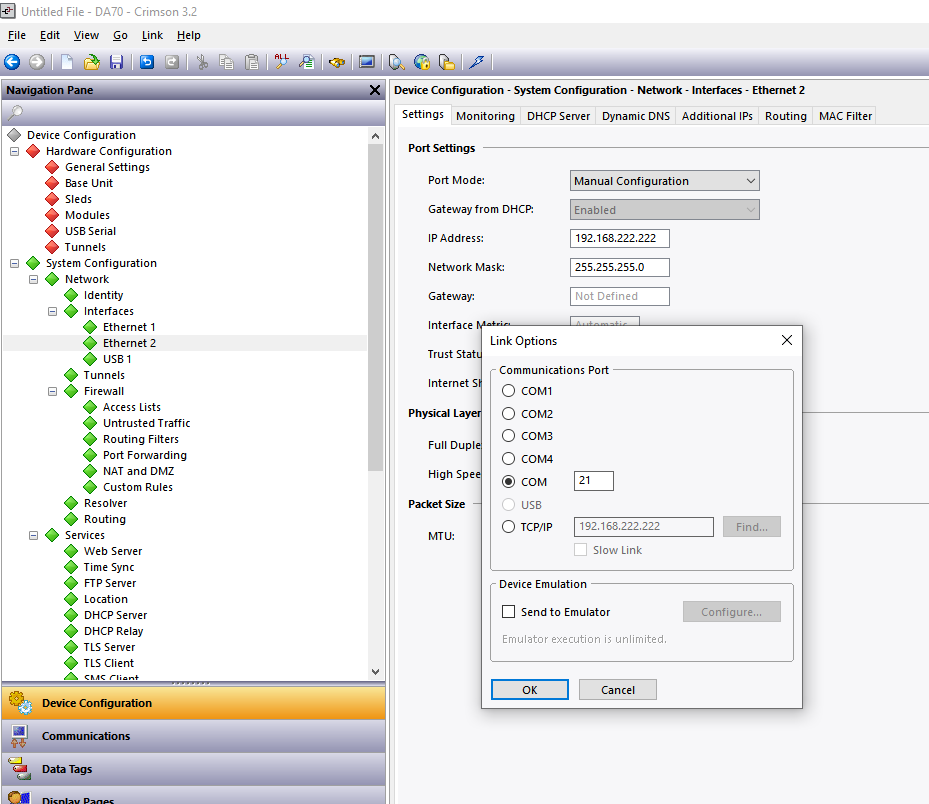Click the red diamond icon beside USB Serial
This screenshot has width=929, height=804.
coord(52,231)
